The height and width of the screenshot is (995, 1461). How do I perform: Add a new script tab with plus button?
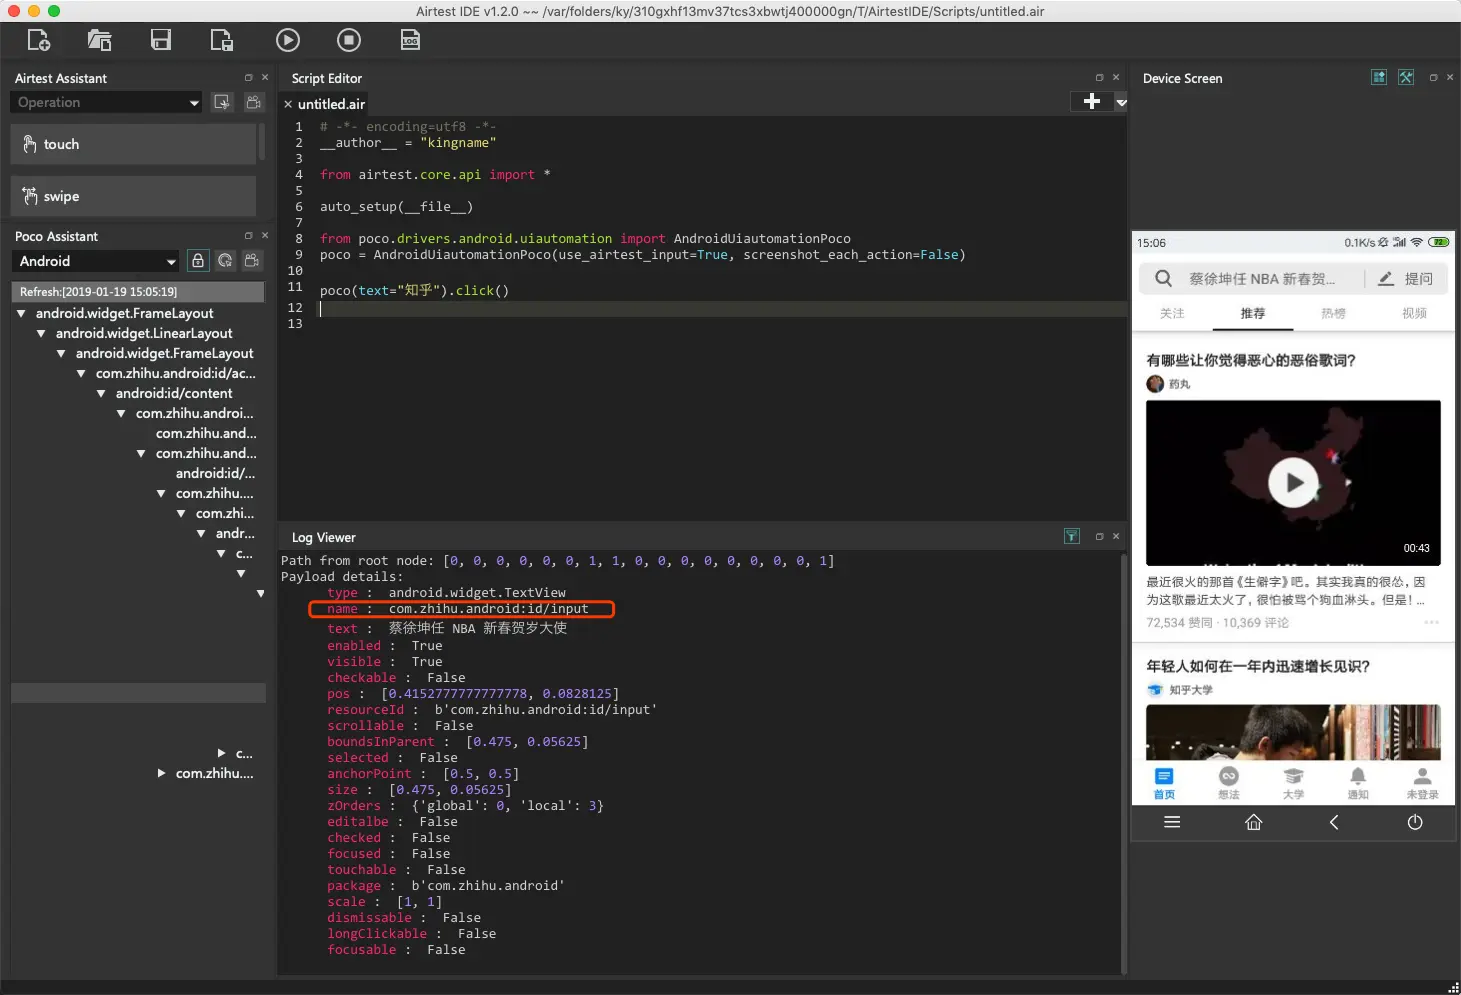tap(1092, 101)
